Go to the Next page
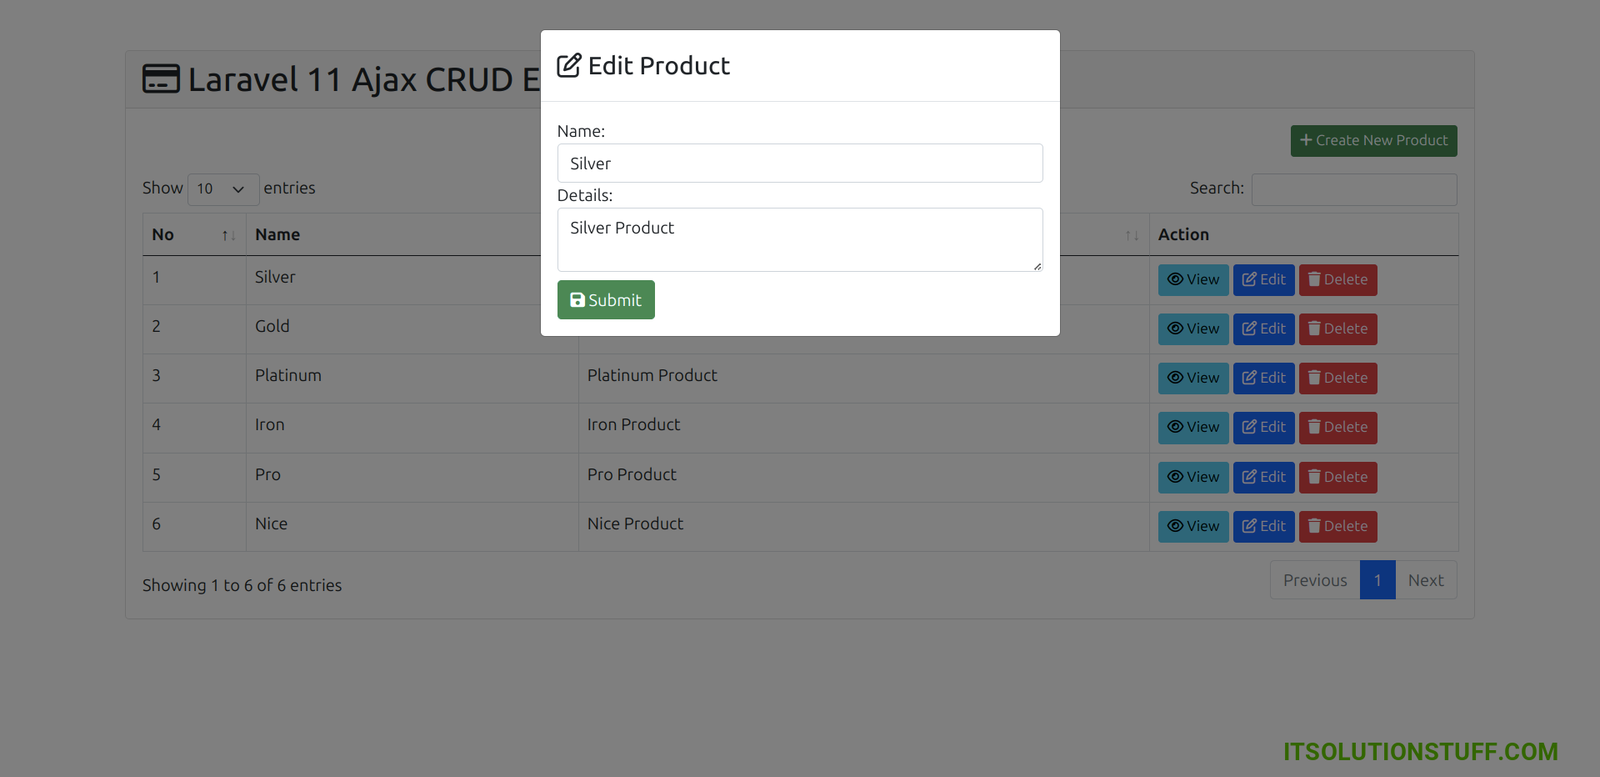 [x=1425, y=580]
